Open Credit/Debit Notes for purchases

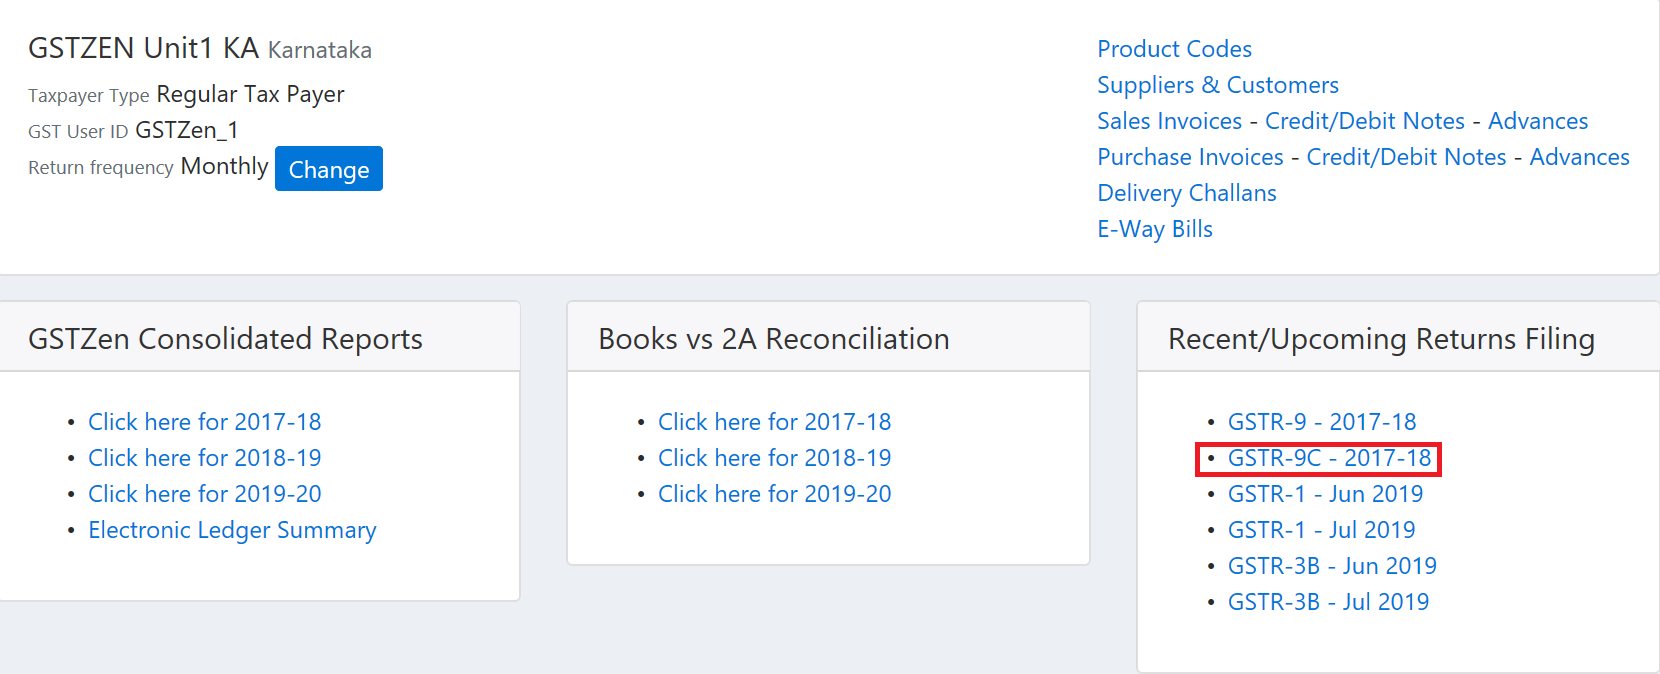point(1407,157)
